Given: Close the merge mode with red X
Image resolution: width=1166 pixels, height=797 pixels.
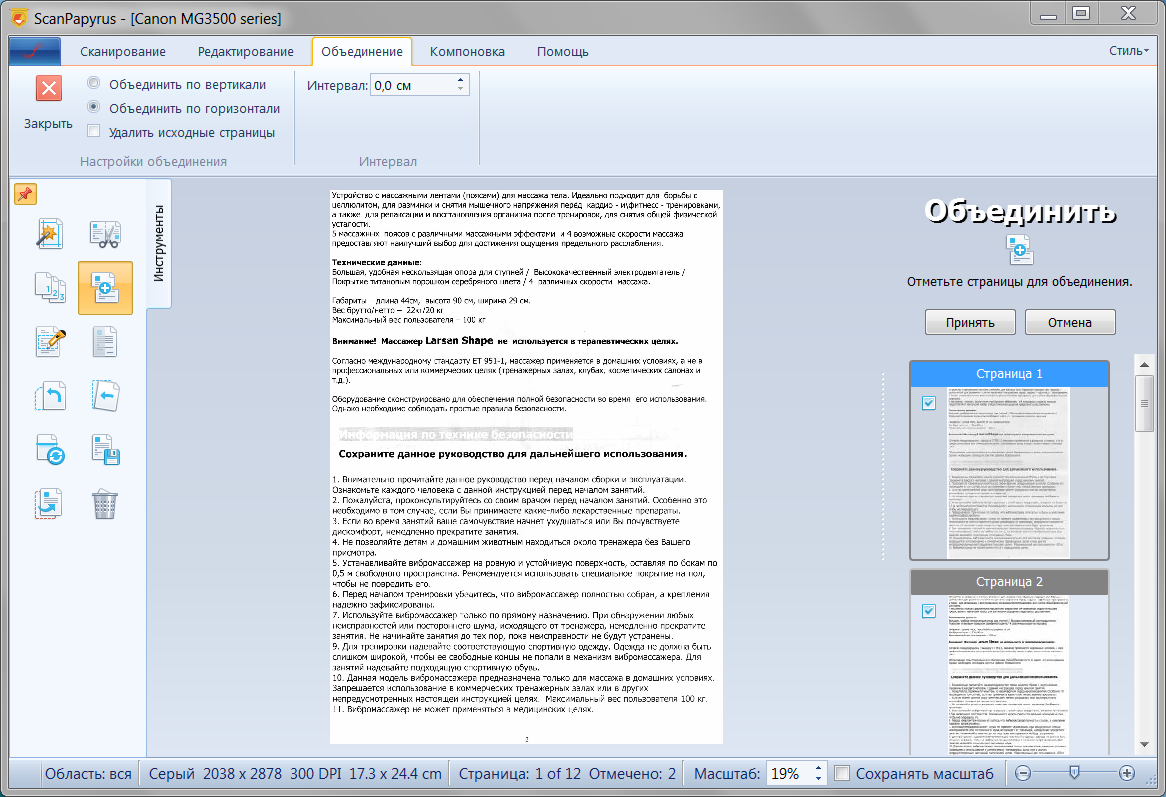Looking at the screenshot, I should click(48, 88).
